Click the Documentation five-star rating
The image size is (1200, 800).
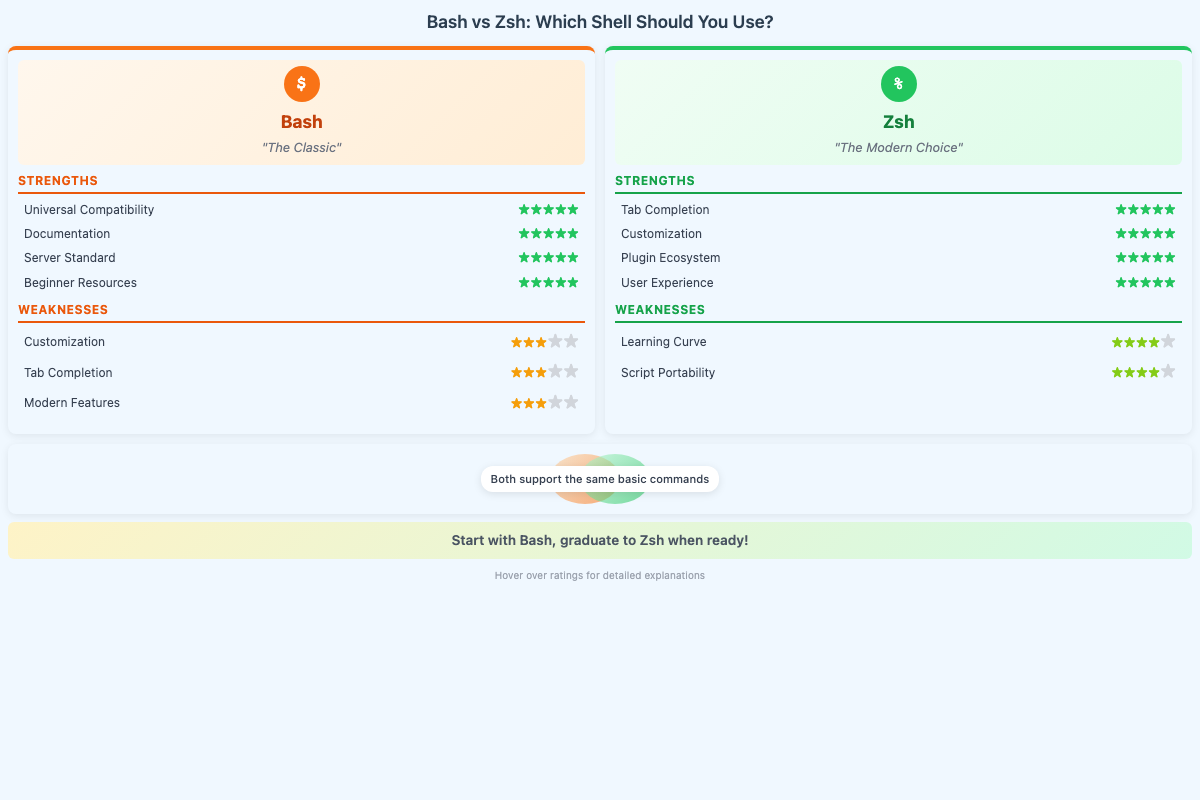pos(548,233)
